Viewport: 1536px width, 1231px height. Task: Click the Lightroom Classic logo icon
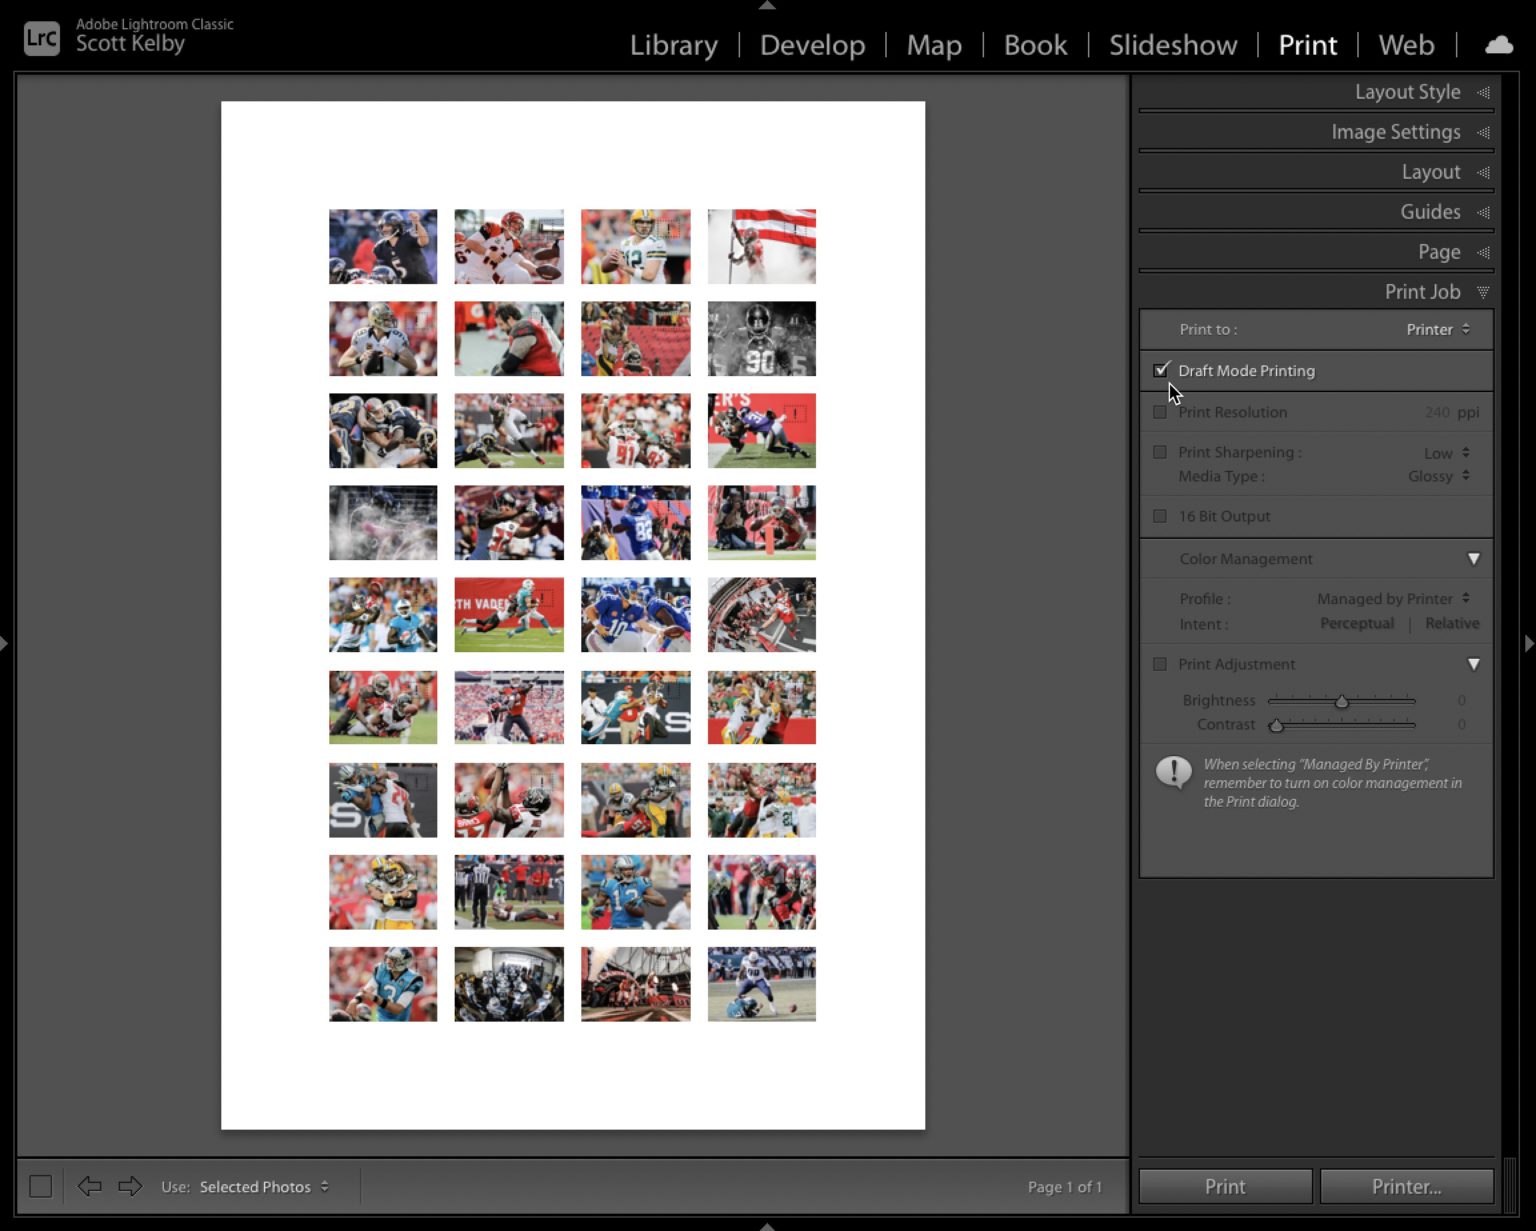(x=41, y=37)
